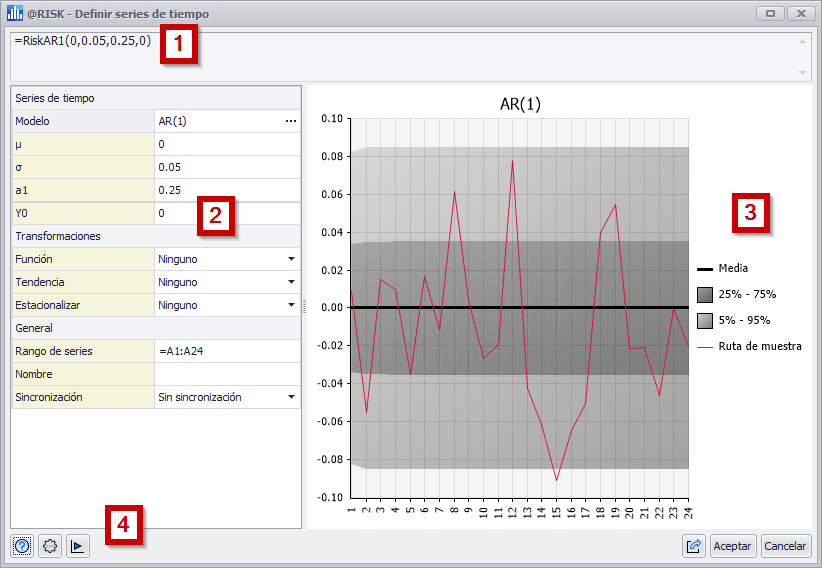822x568 pixels.
Task: Click the μ value field
Action: 227,144
